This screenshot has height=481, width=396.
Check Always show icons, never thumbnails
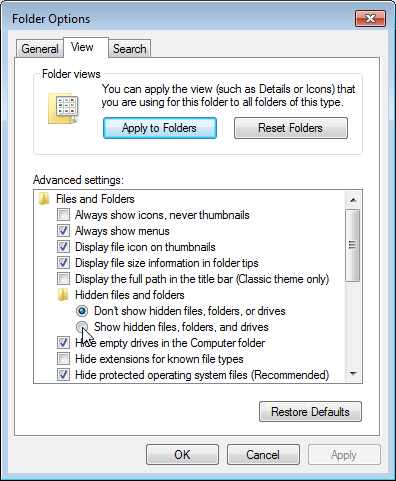(63, 215)
